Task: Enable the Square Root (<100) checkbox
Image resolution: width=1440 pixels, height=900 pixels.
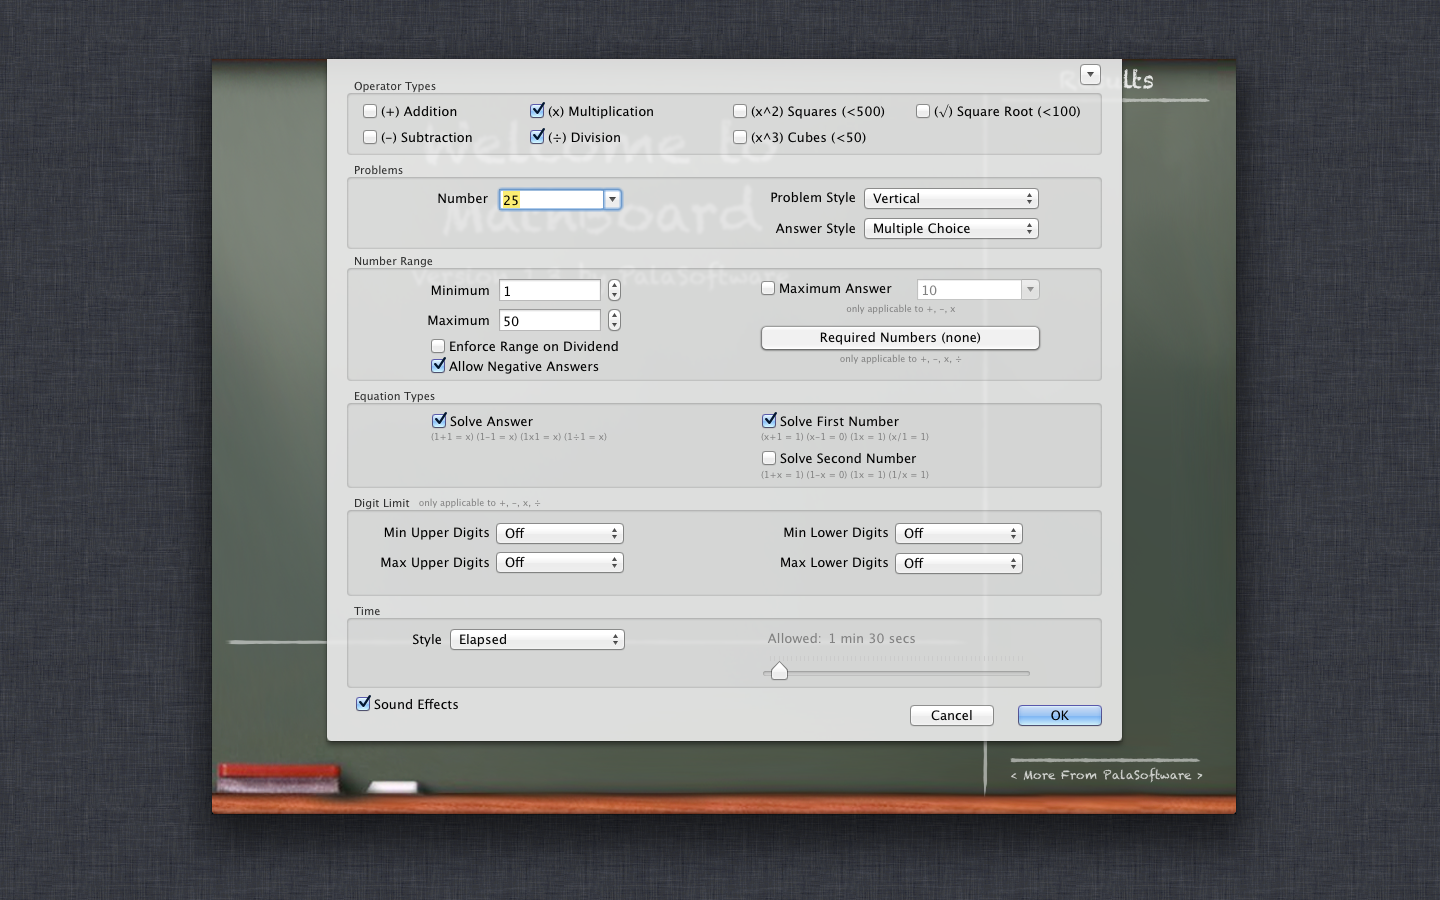Action: (x=923, y=111)
